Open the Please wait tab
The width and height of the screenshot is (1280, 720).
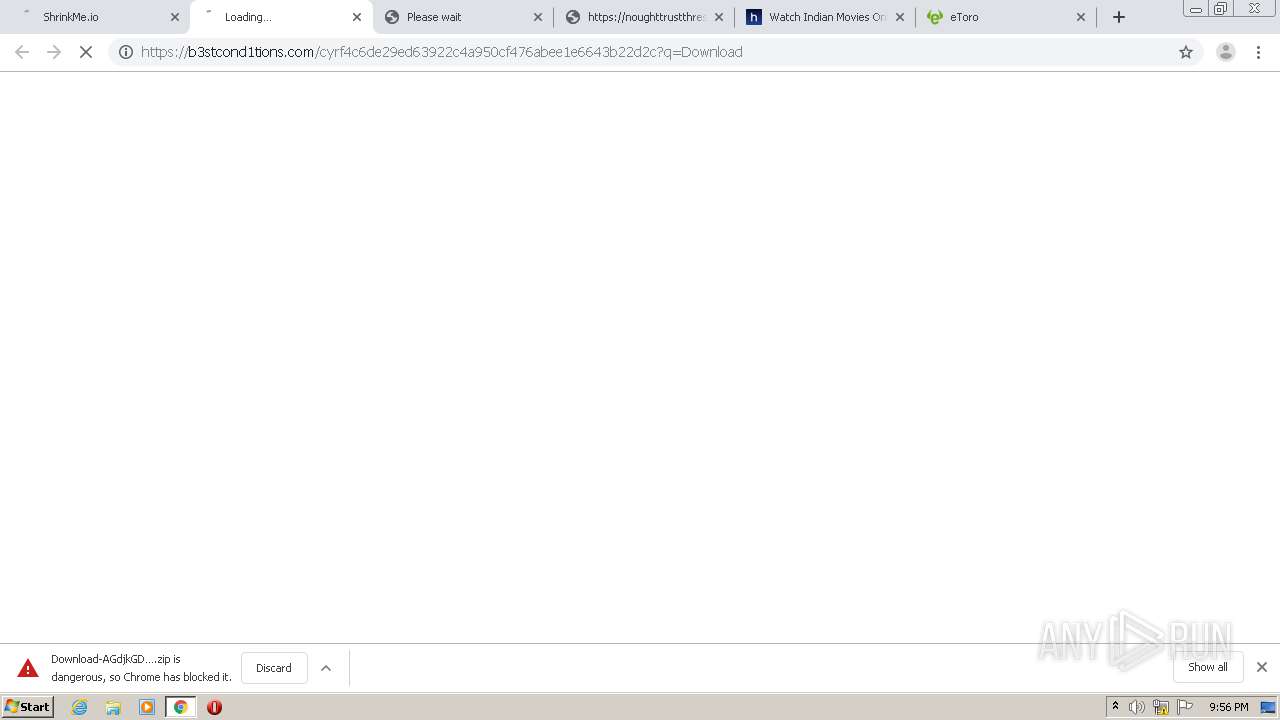coord(463,17)
